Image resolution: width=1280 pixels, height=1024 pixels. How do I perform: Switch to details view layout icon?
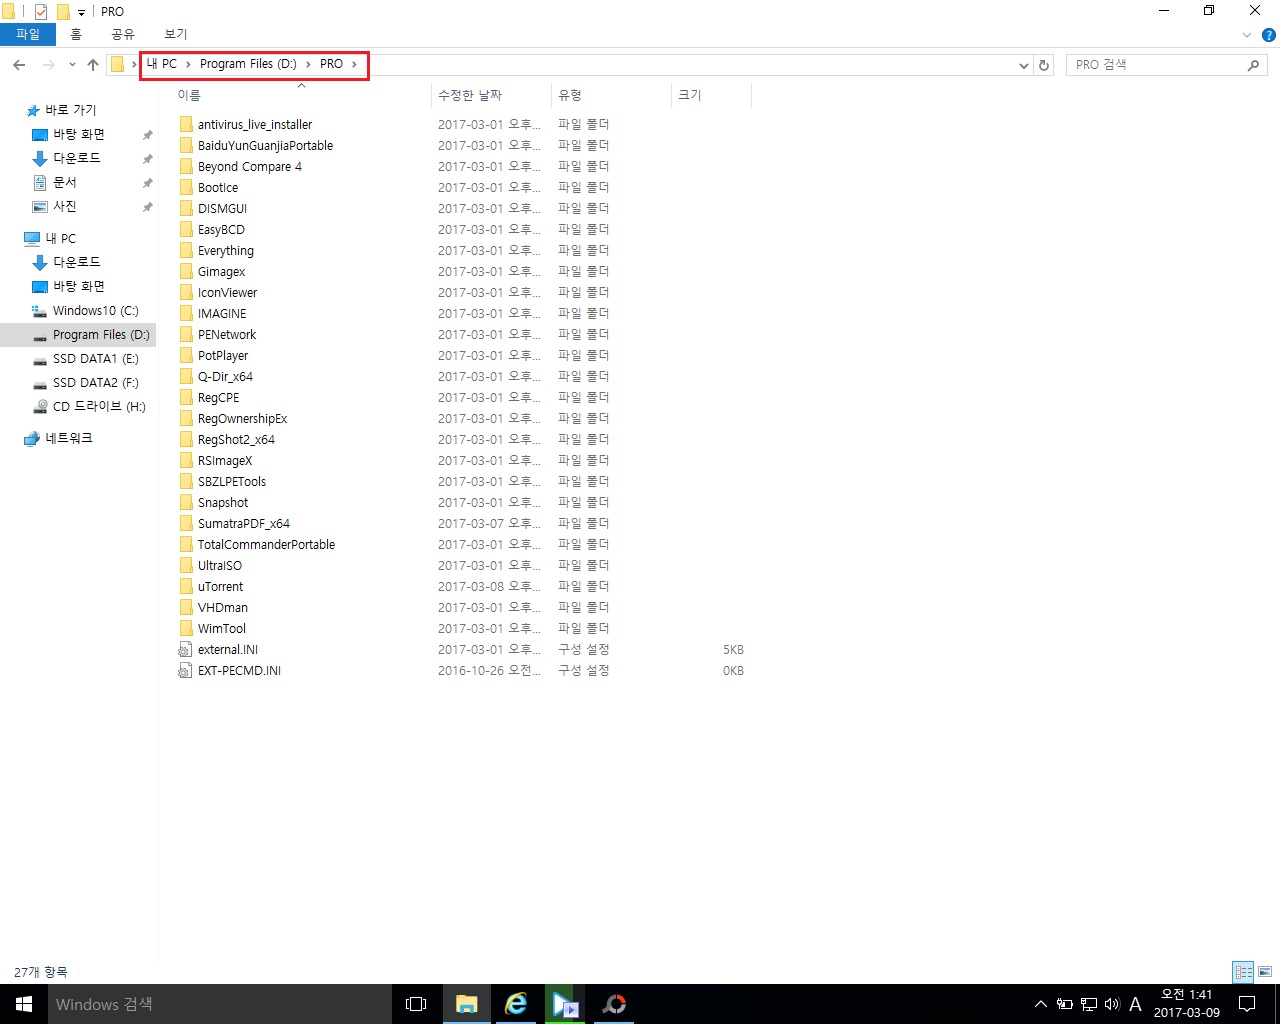click(1243, 972)
